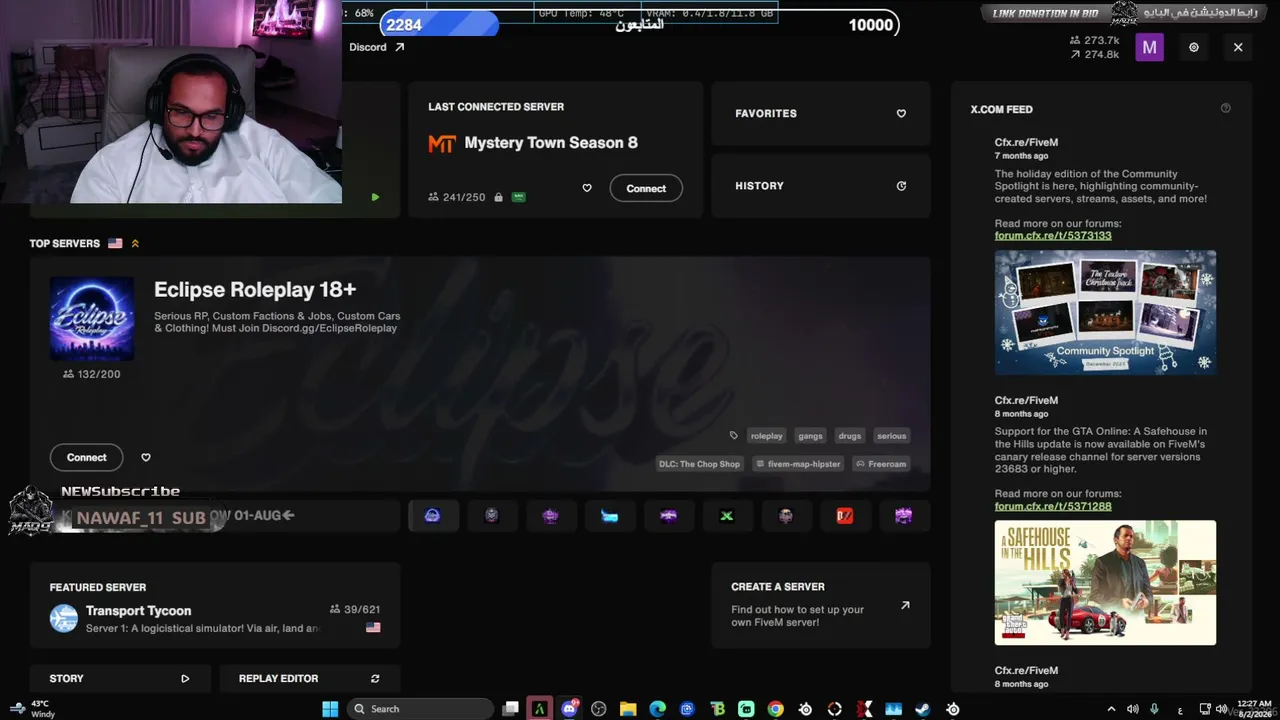
Task: Favorite Mystery Town Season 8 heart icon
Action: 587,188
